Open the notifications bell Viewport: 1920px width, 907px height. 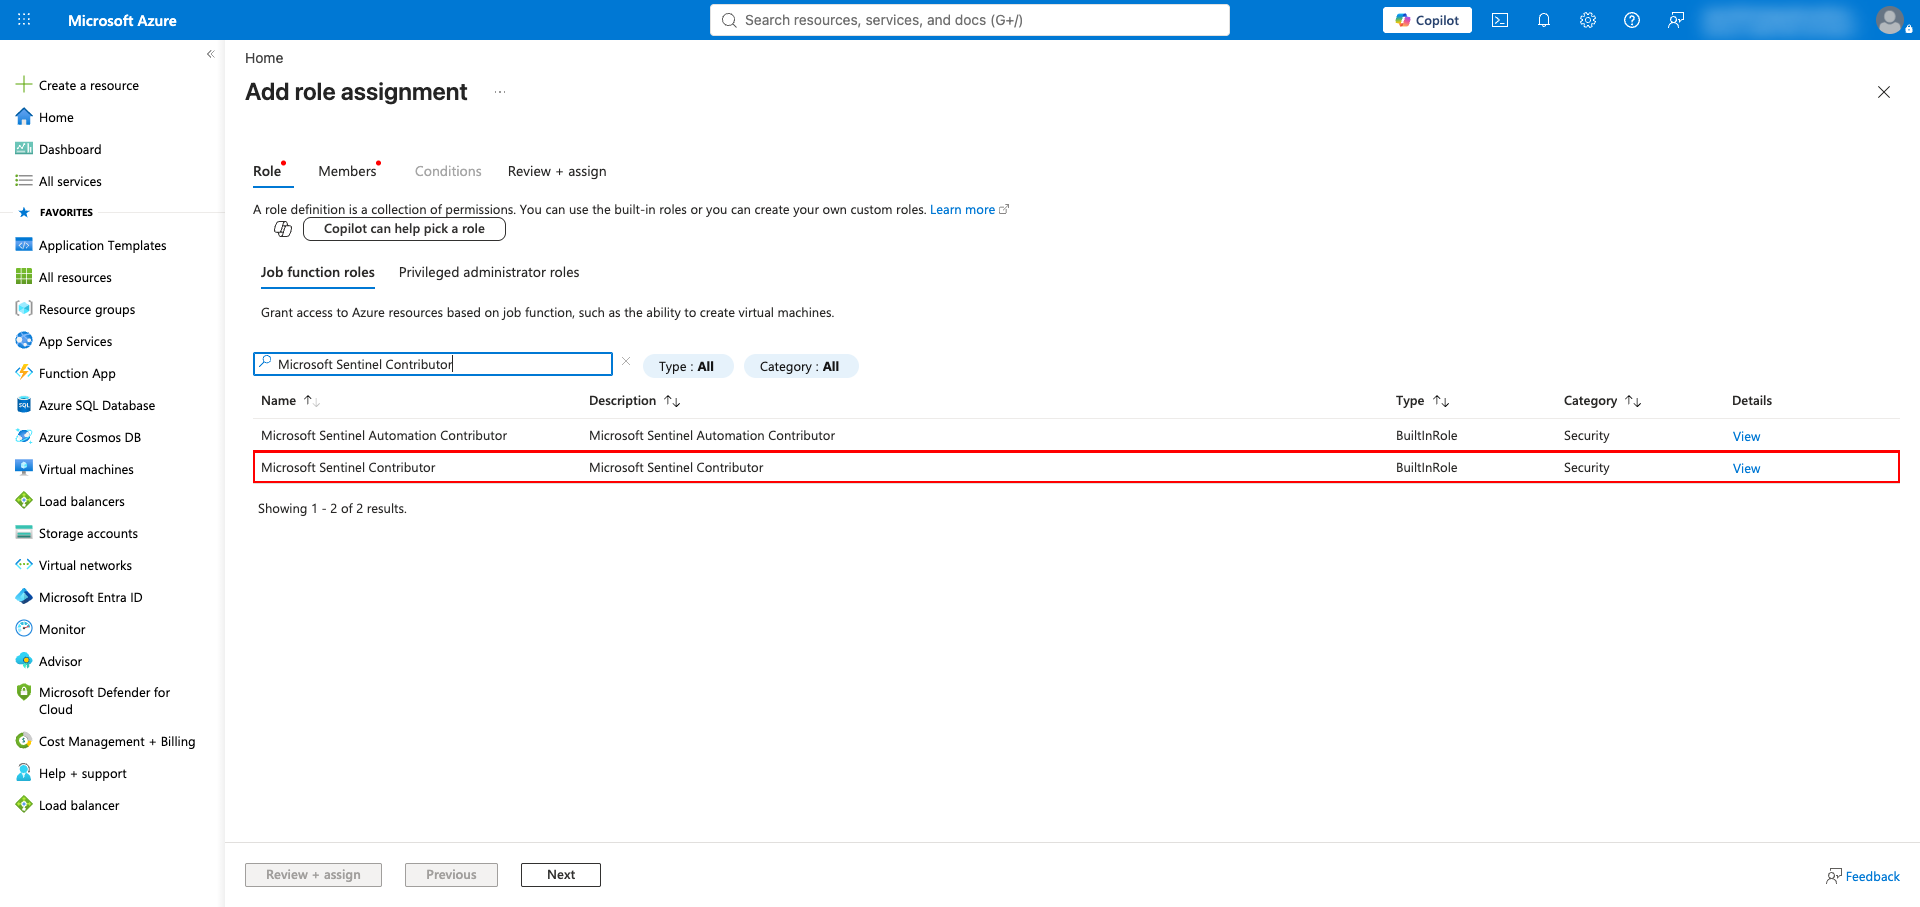coord(1544,20)
